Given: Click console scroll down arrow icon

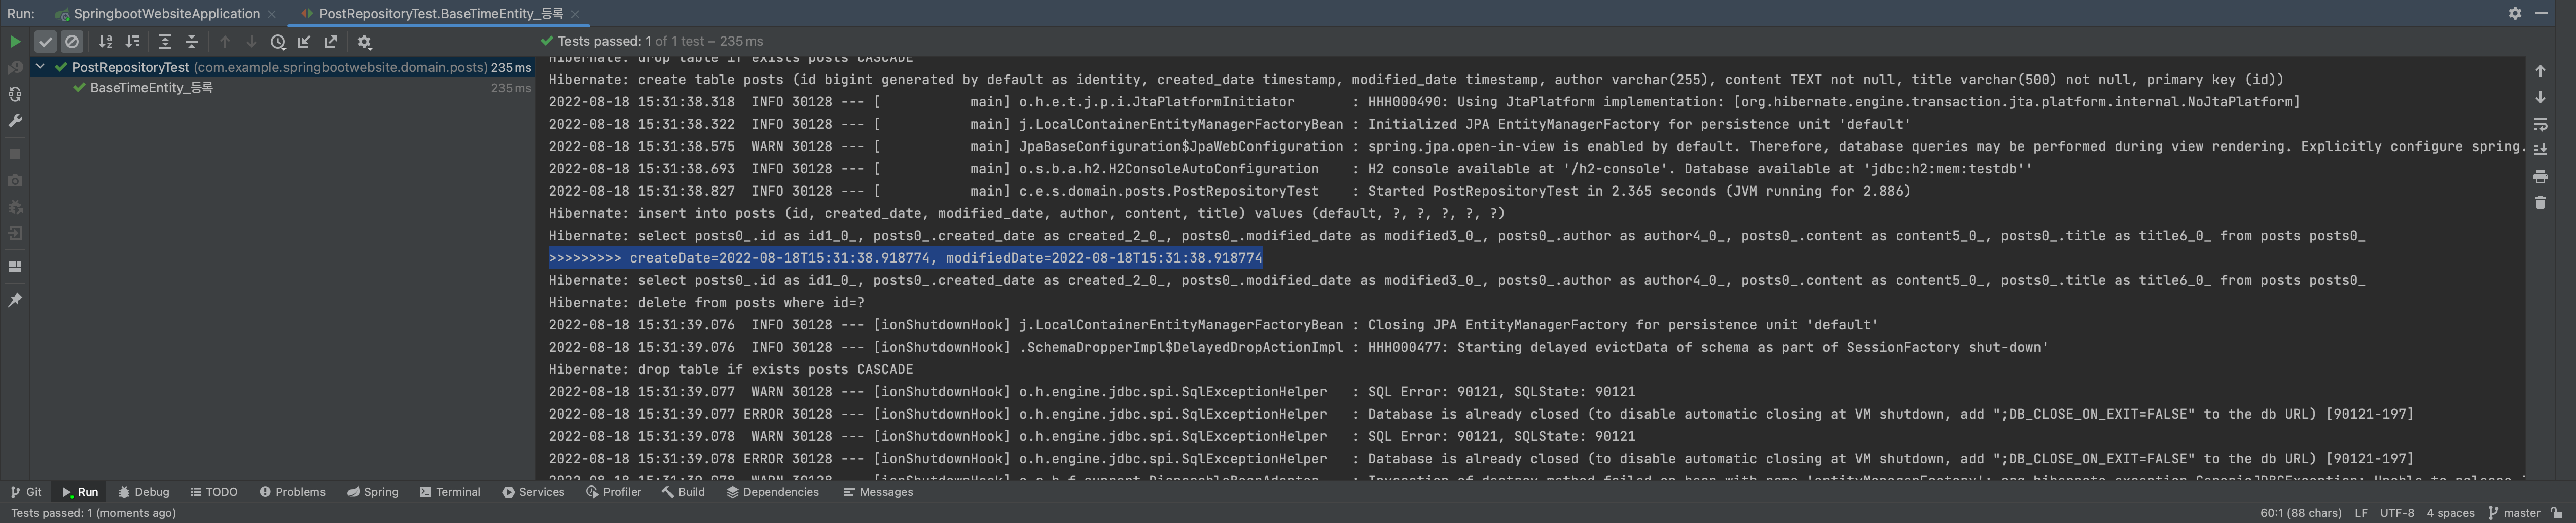Looking at the screenshot, I should [2540, 98].
